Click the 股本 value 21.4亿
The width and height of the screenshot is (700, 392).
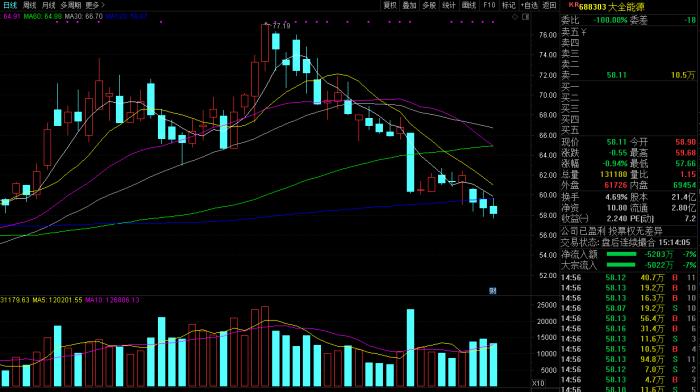click(683, 197)
